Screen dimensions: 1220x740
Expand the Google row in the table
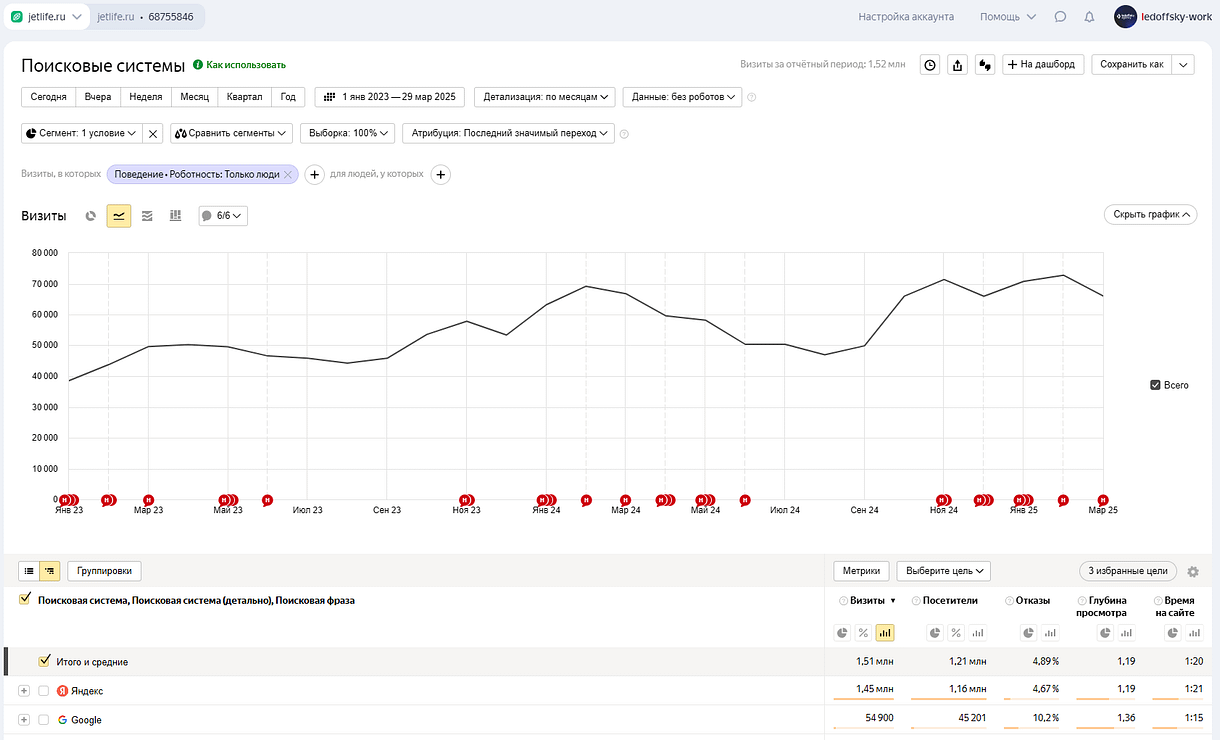[x=24, y=720]
